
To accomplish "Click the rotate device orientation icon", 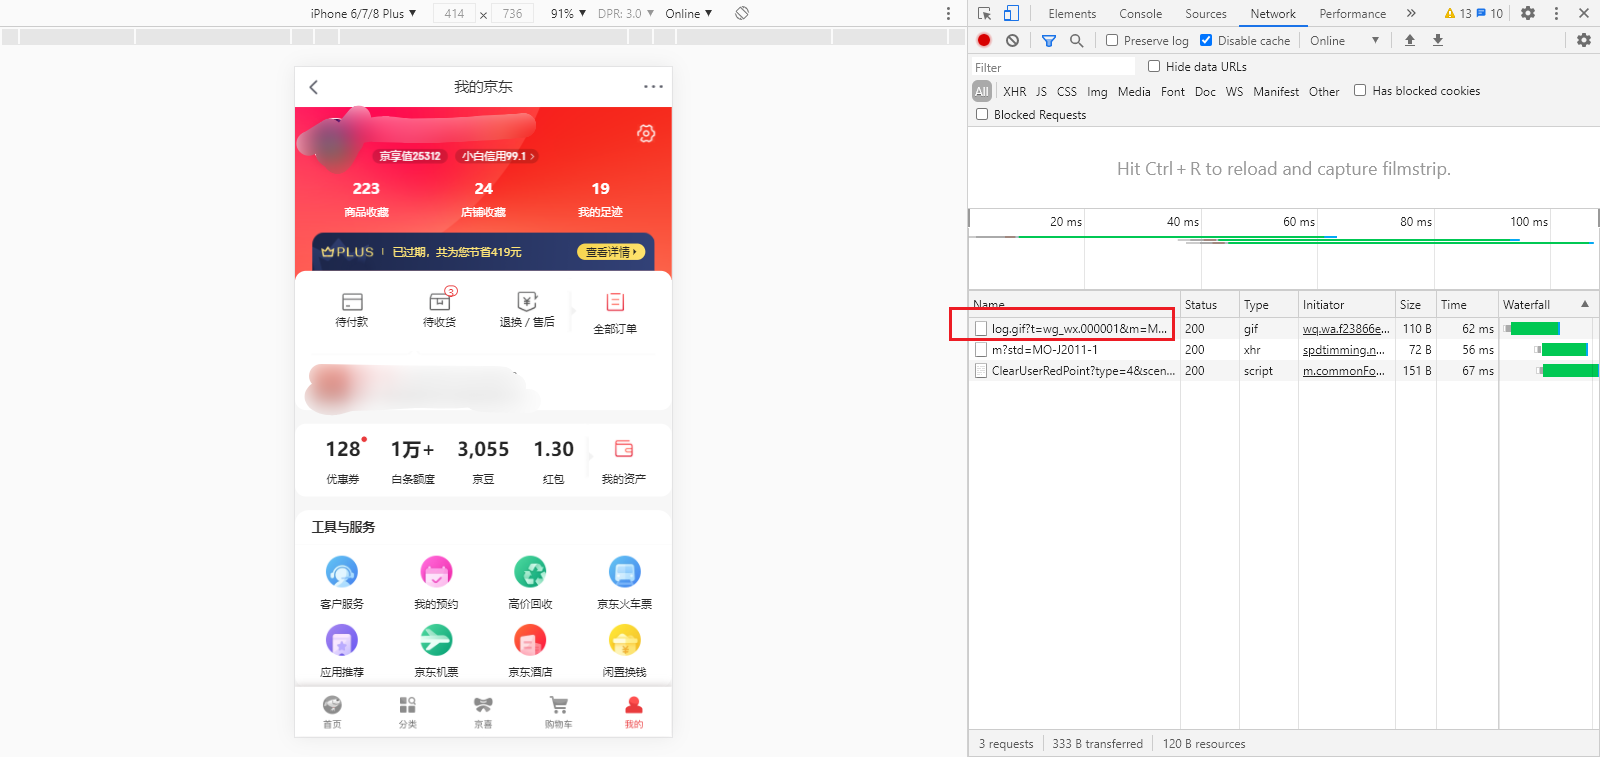I will click(741, 13).
